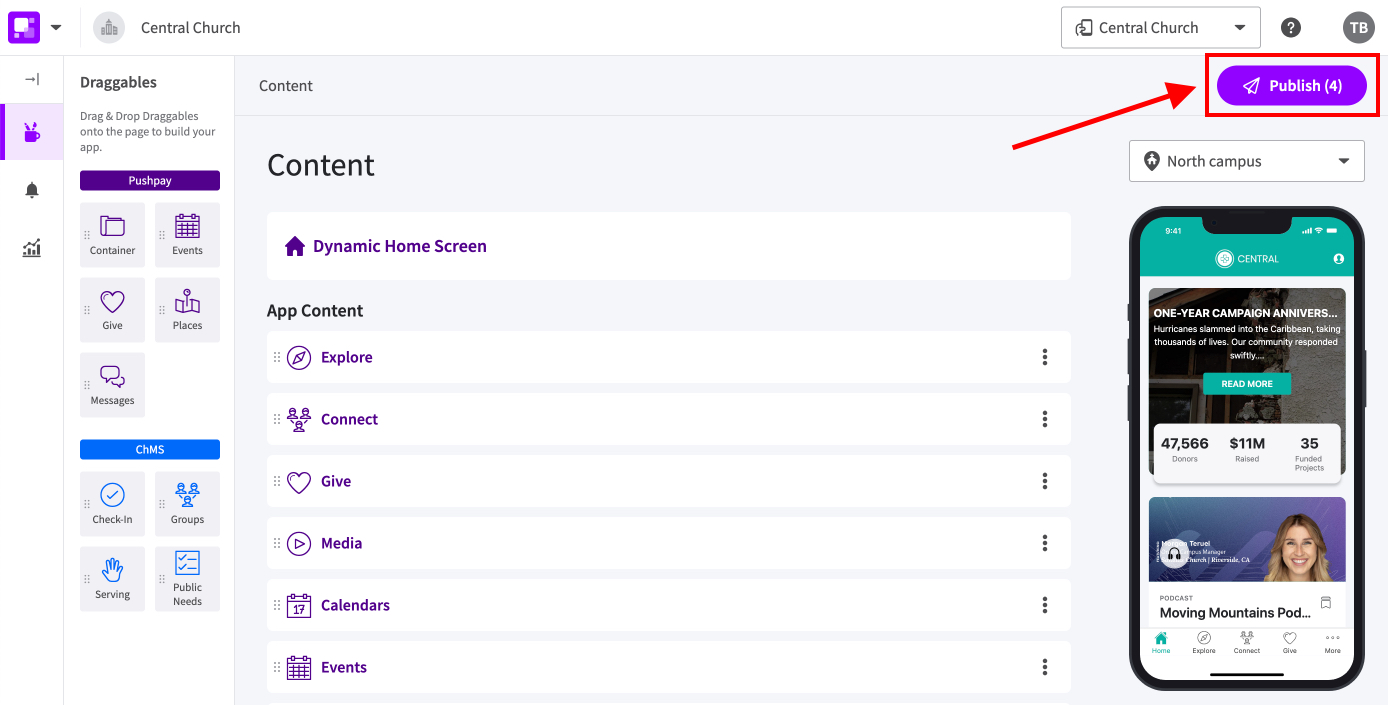Select the Groups draggable

(187, 504)
